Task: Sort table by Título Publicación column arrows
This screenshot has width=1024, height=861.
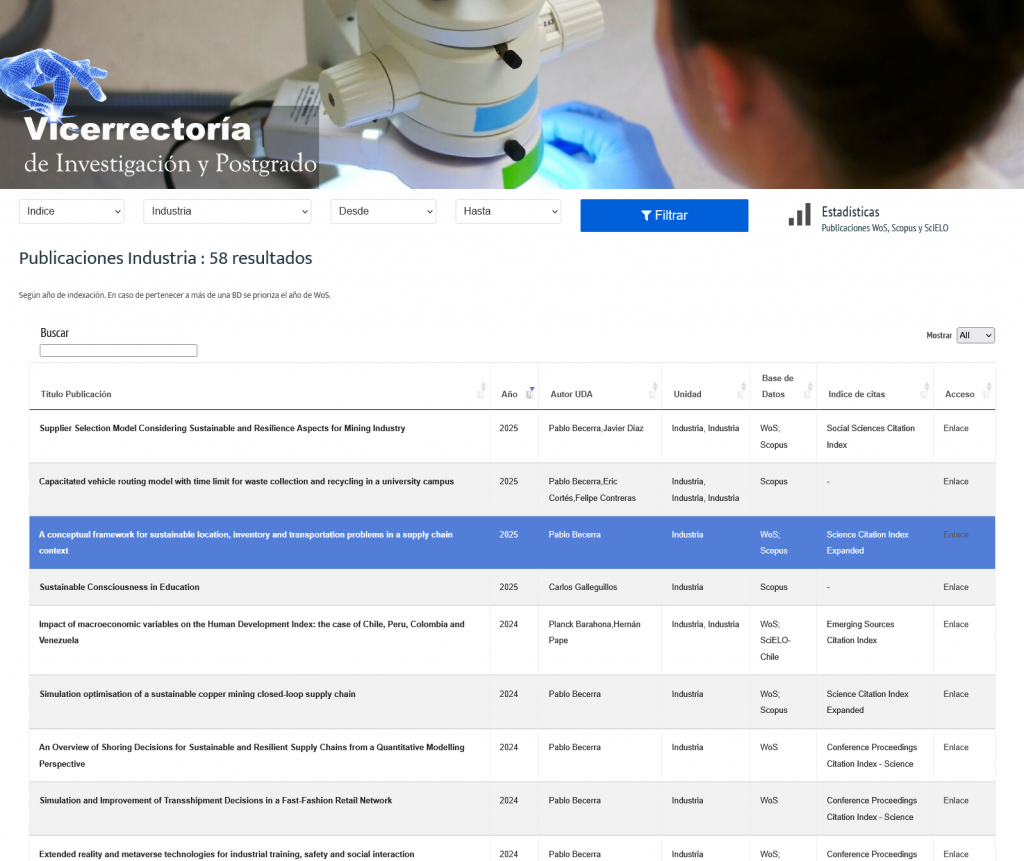Action: point(482,392)
